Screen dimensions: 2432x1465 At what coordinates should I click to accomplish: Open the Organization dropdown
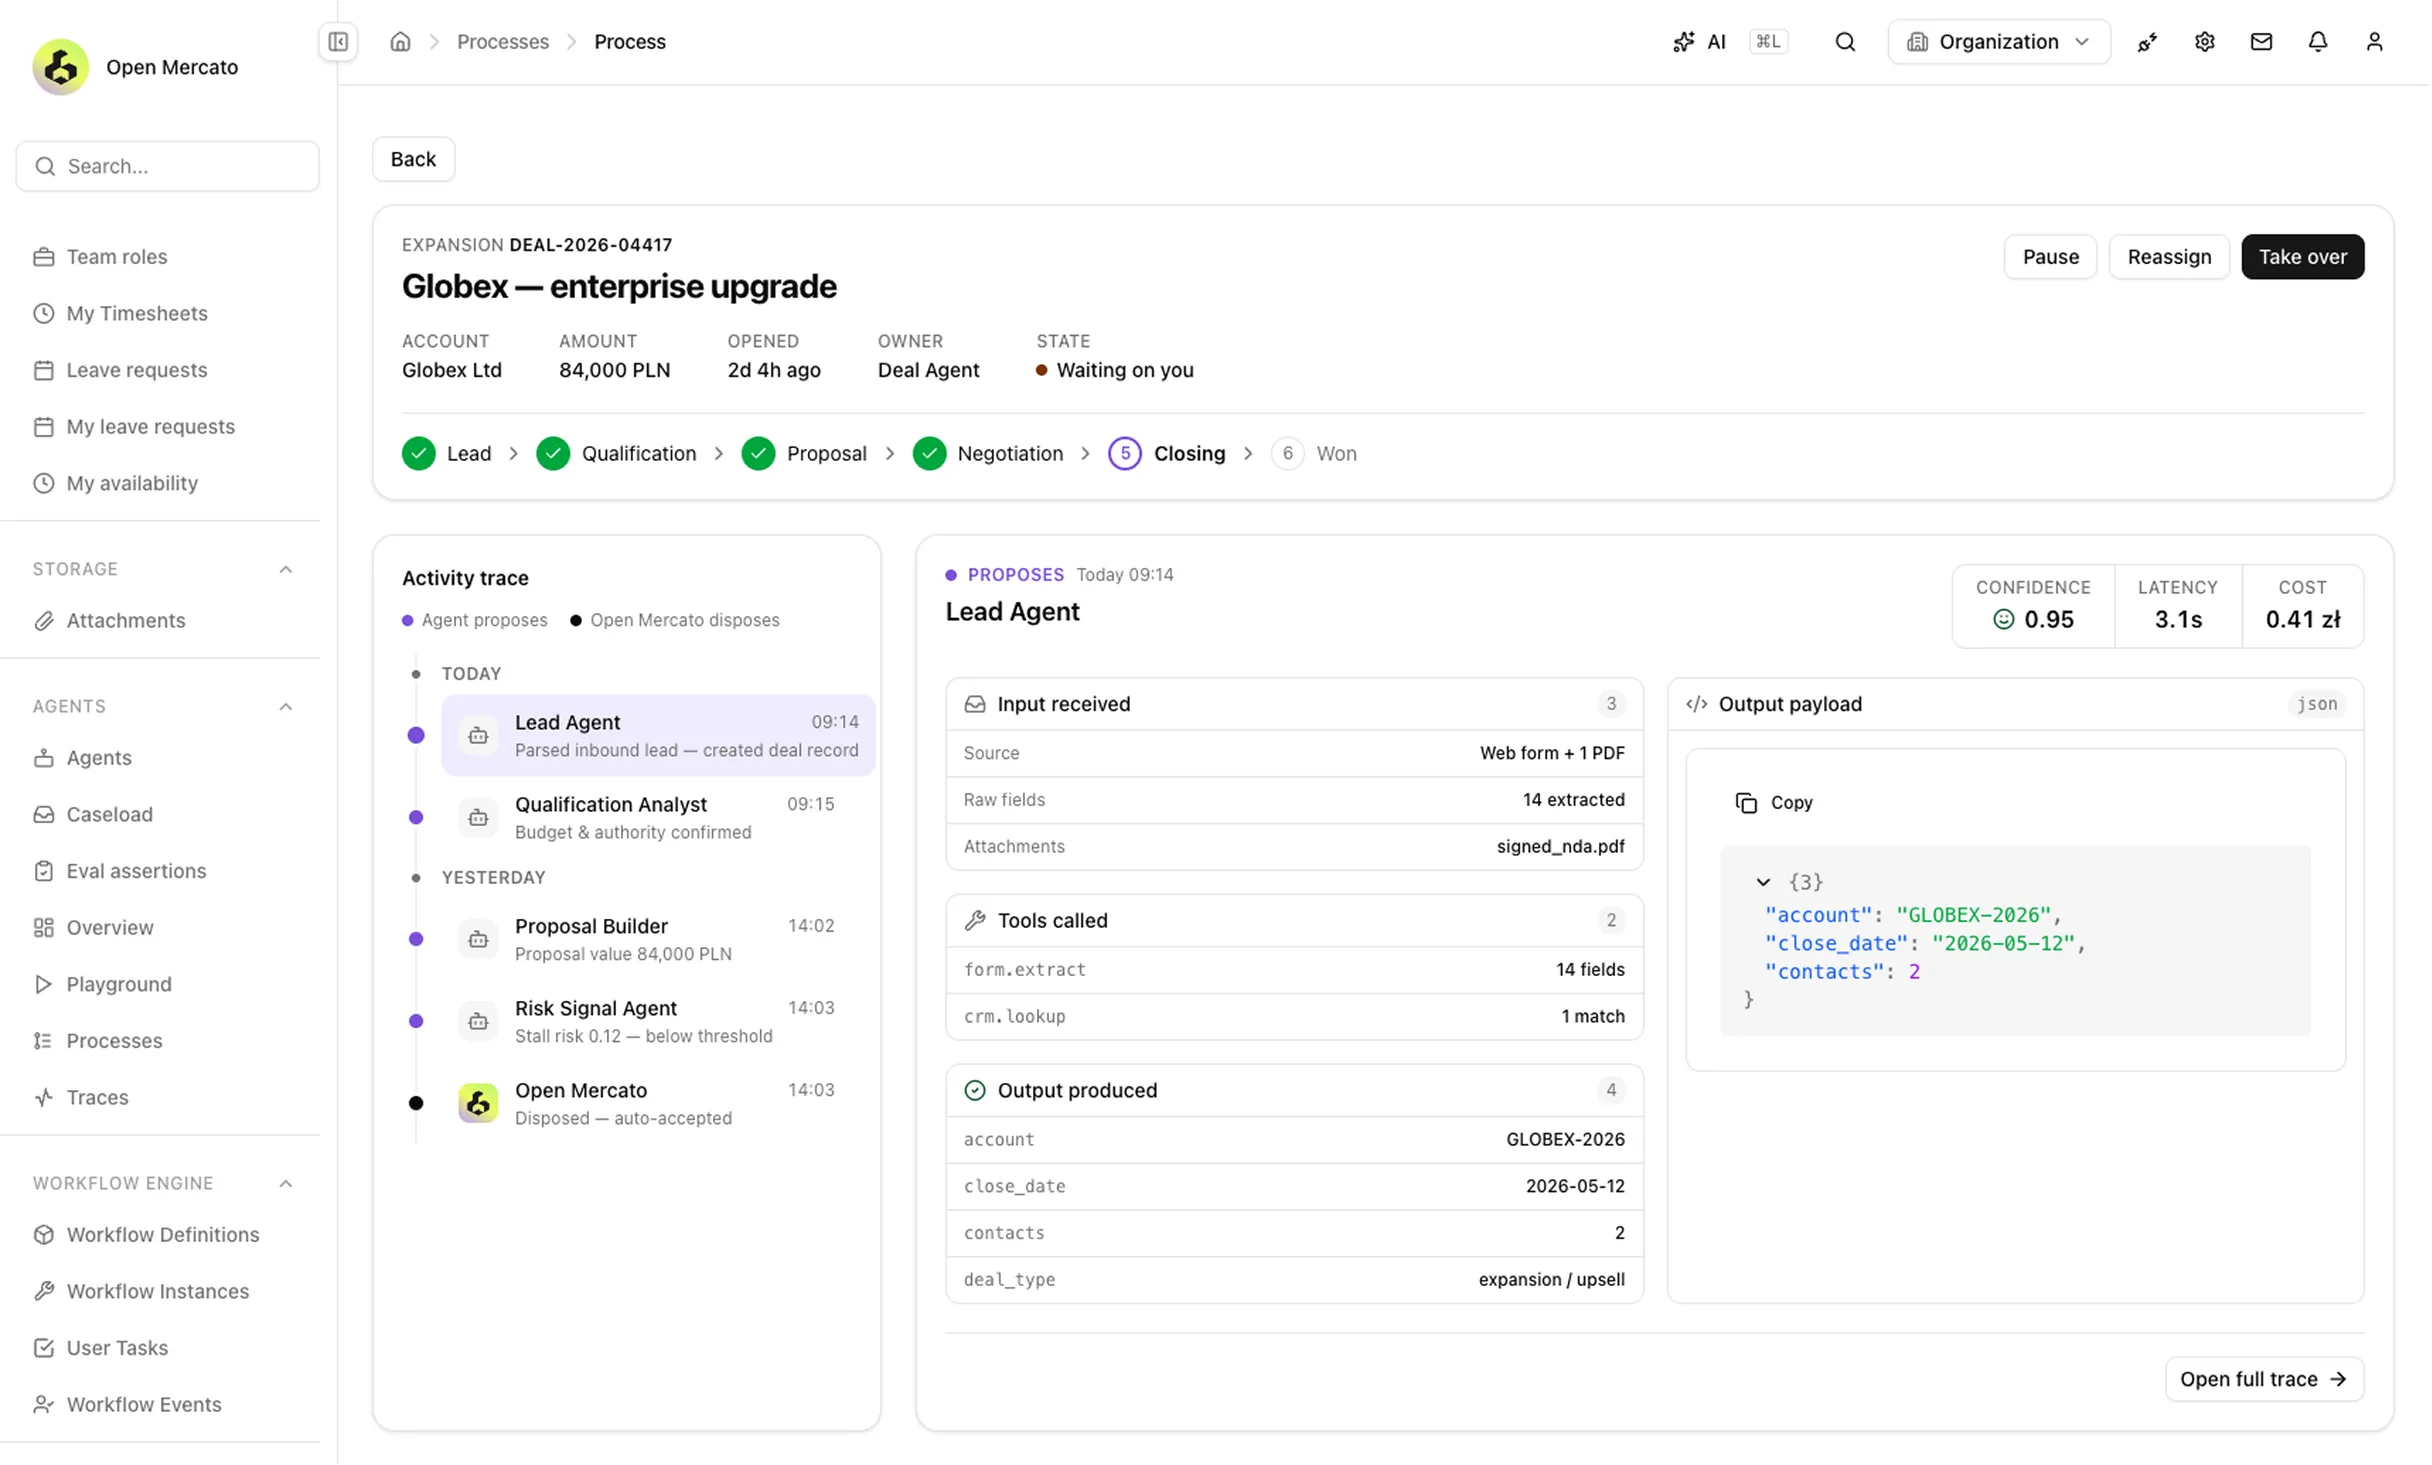coord(1999,42)
